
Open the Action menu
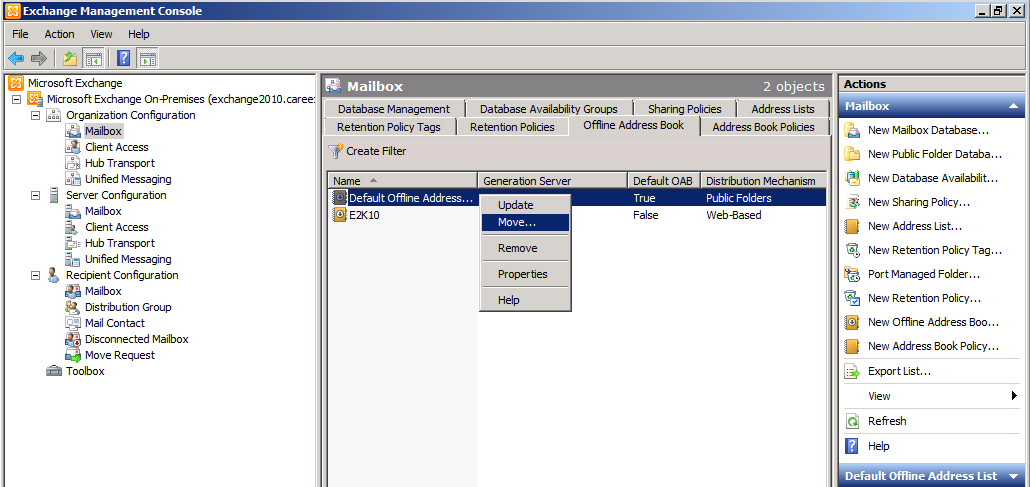tap(59, 34)
